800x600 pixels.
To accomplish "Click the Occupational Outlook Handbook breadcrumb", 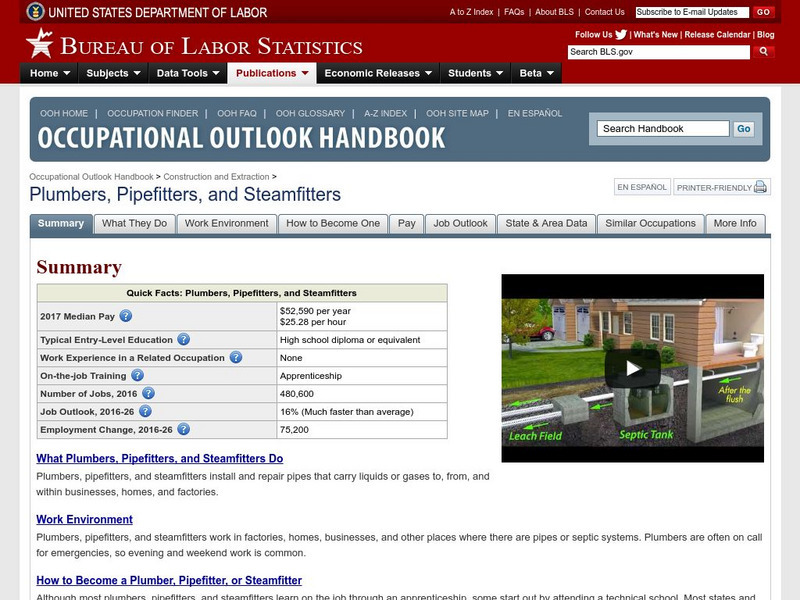I will pyautogui.click(x=91, y=177).
